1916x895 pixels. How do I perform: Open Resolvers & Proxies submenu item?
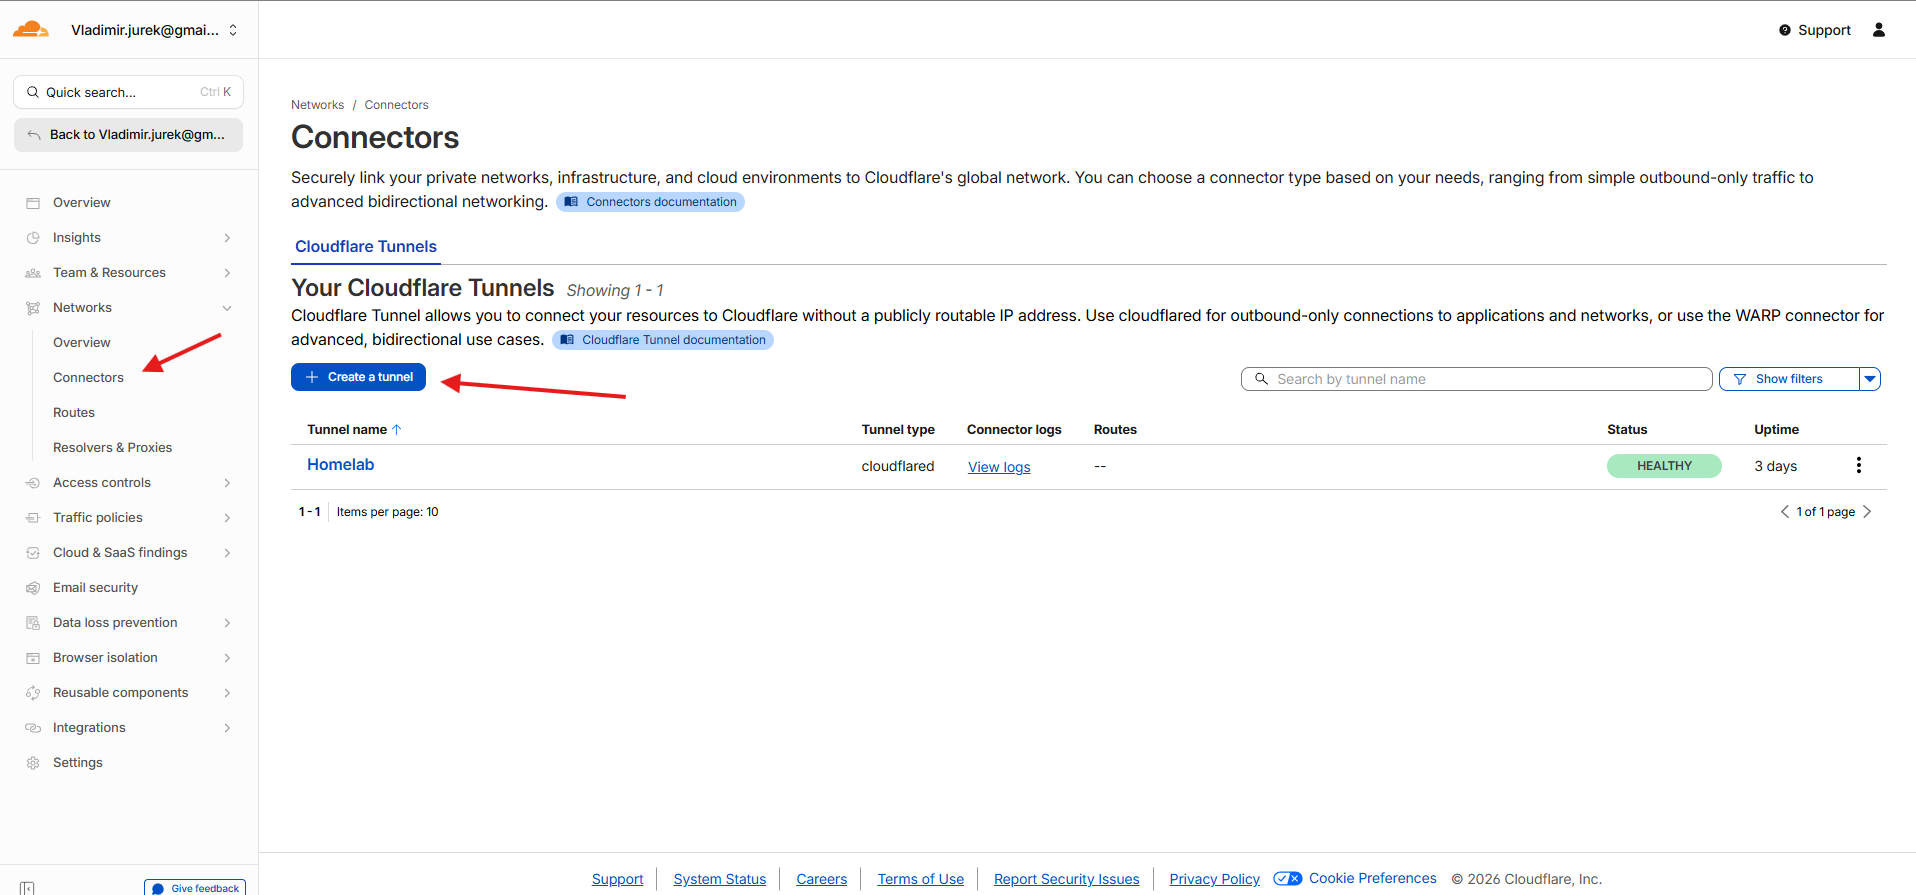112,448
